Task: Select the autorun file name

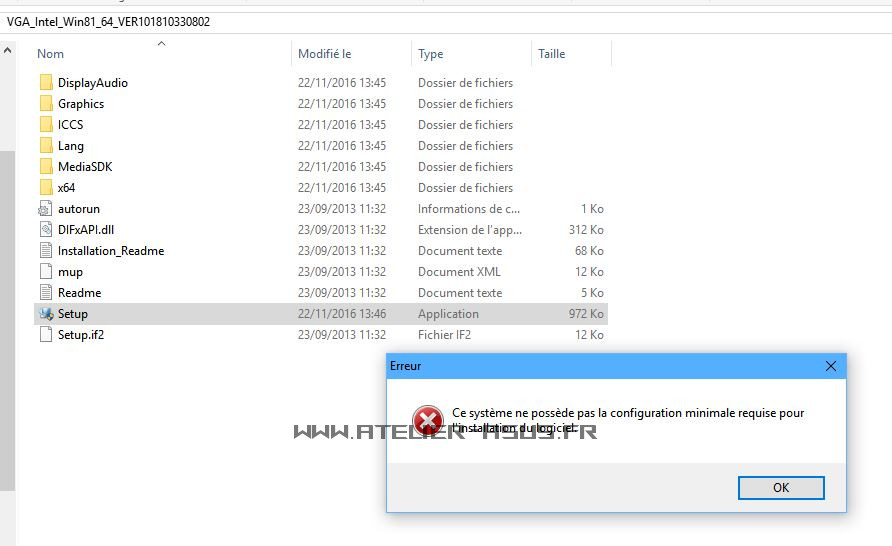Action: click(79, 209)
